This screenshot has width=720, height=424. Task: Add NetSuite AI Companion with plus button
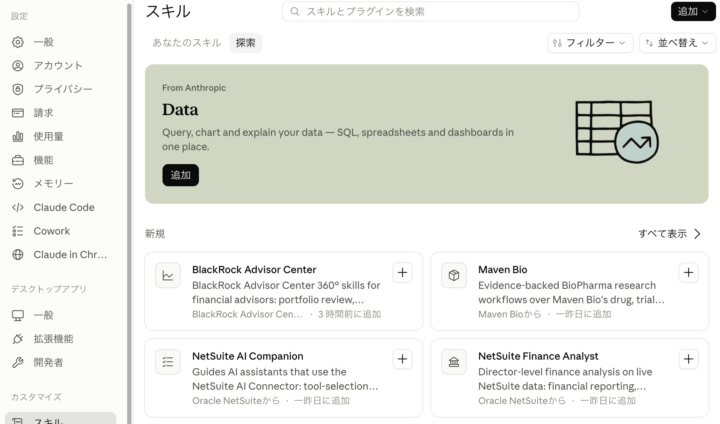click(402, 359)
